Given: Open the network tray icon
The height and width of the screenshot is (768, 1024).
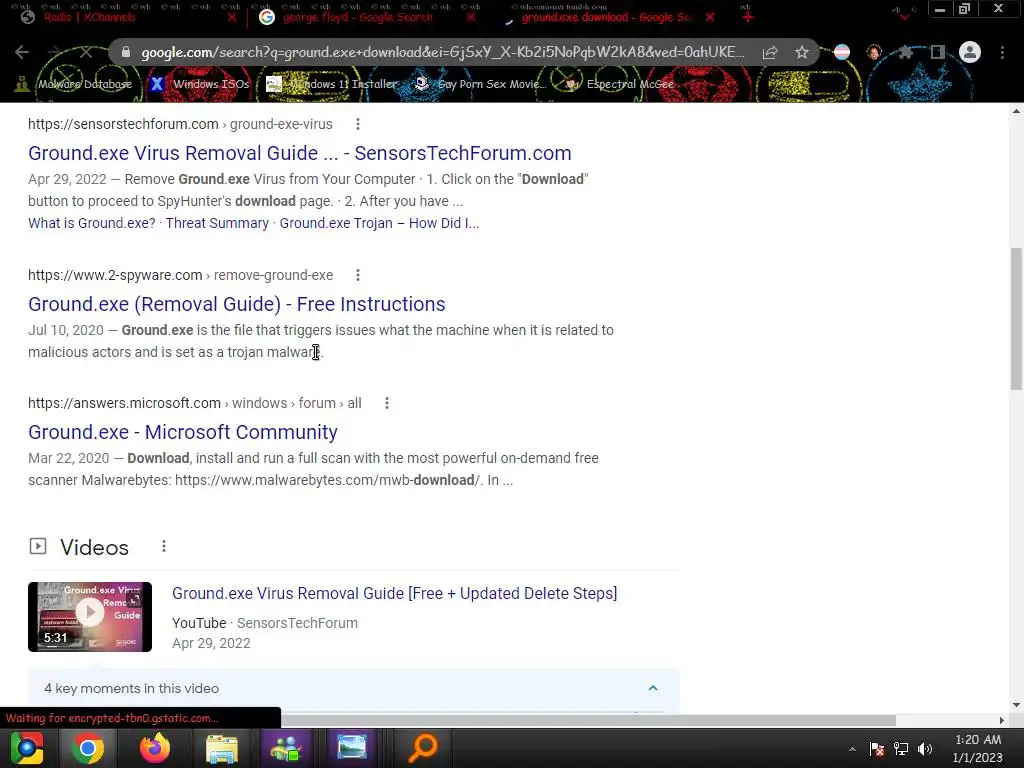Looking at the screenshot, I should 901,749.
